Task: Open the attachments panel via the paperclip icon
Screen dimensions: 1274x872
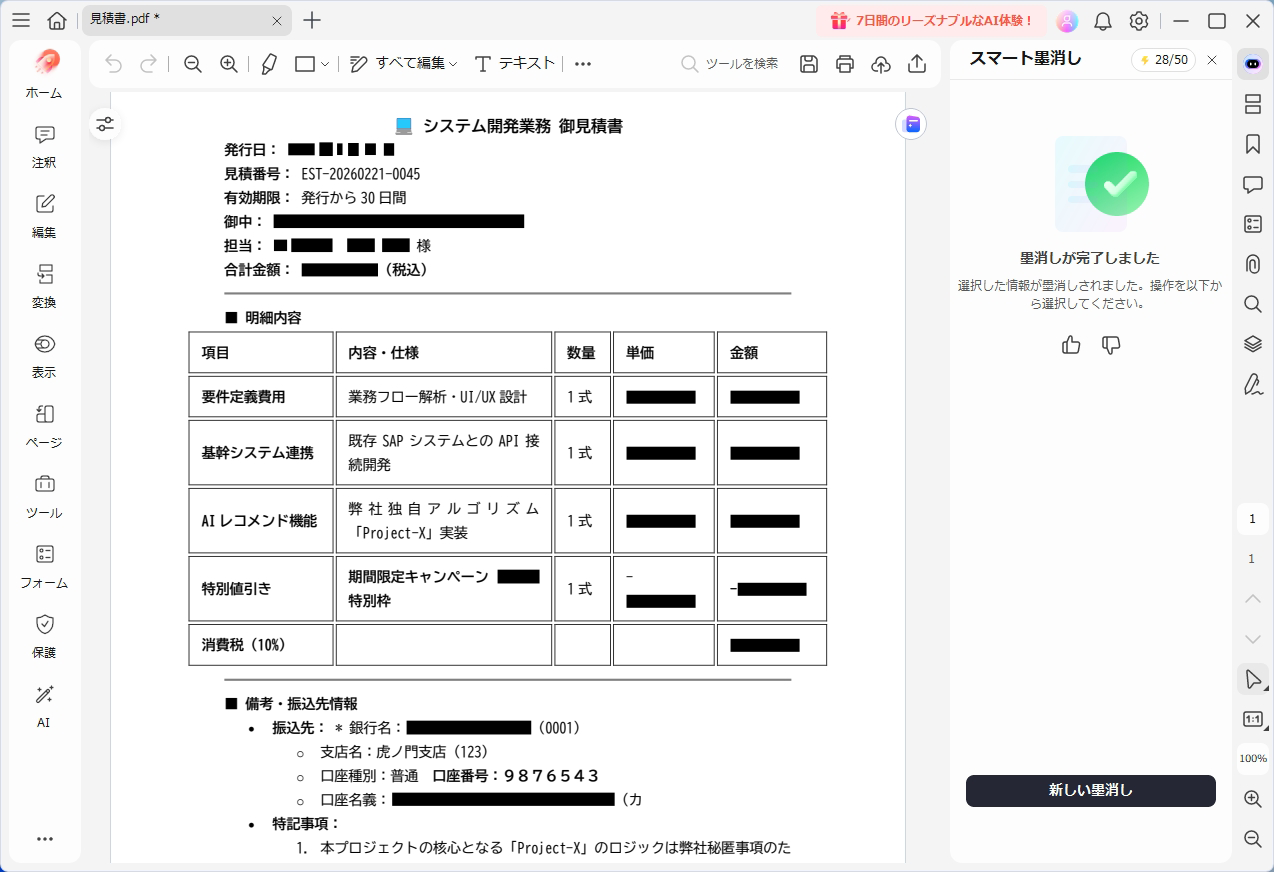Action: click(x=1252, y=263)
